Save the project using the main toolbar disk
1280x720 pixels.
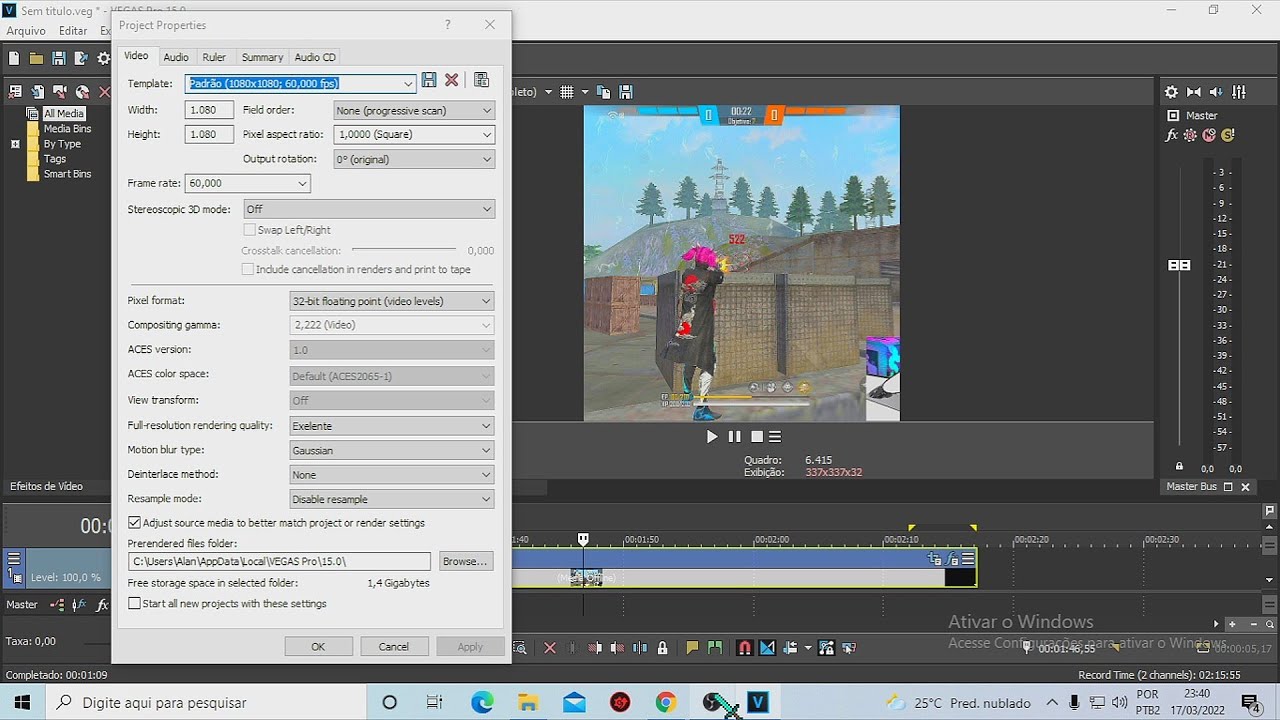point(58,59)
